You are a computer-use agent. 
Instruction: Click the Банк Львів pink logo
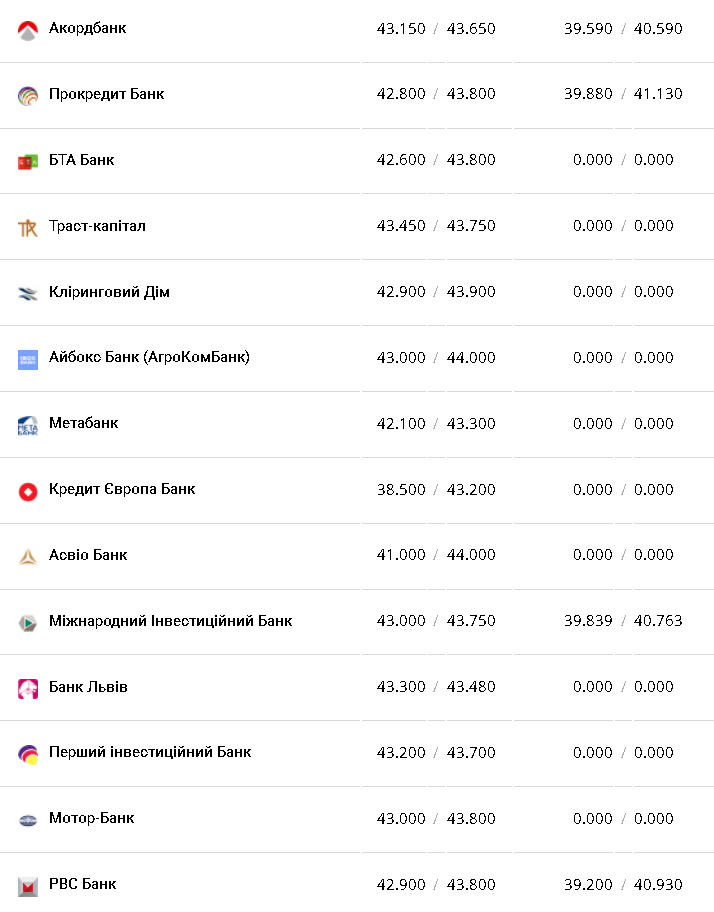(28, 689)
